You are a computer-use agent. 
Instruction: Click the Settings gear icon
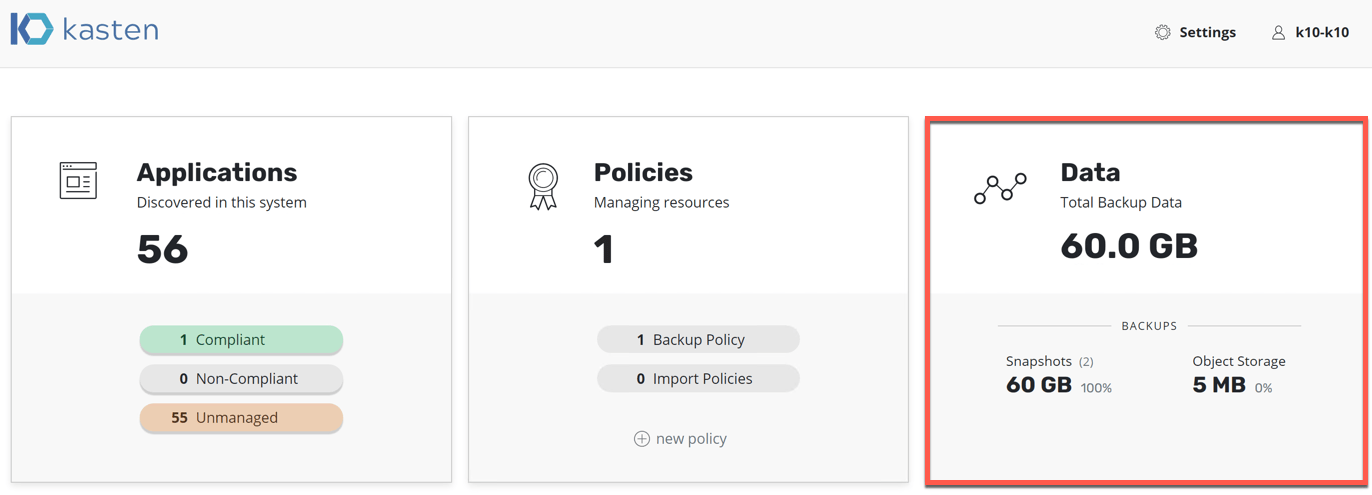tap(1162, 32)
